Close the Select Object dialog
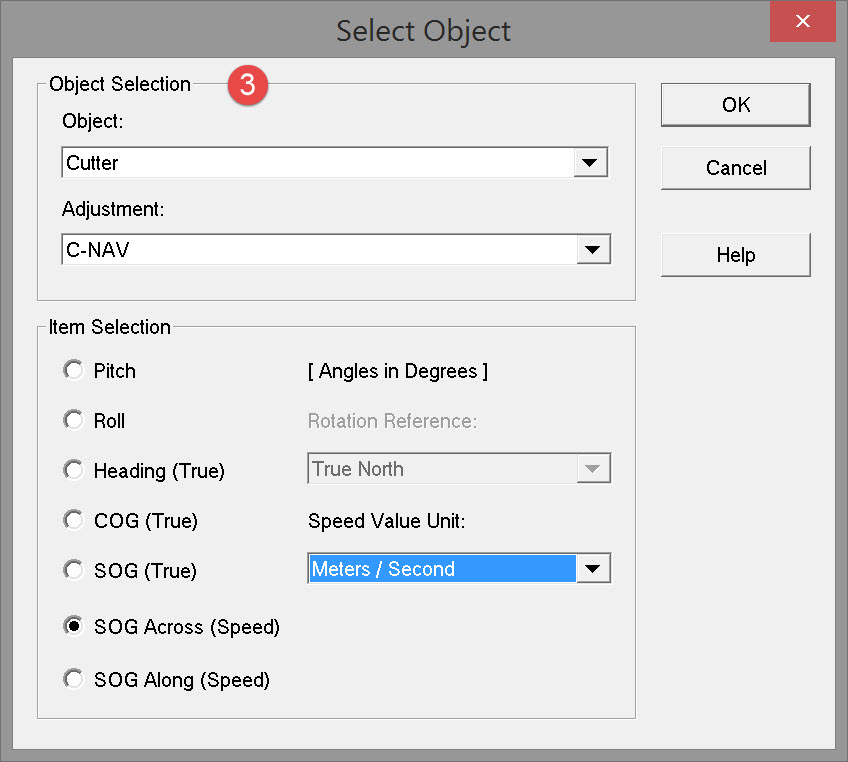Screen dimensions: 848x762 click(803, 22)
